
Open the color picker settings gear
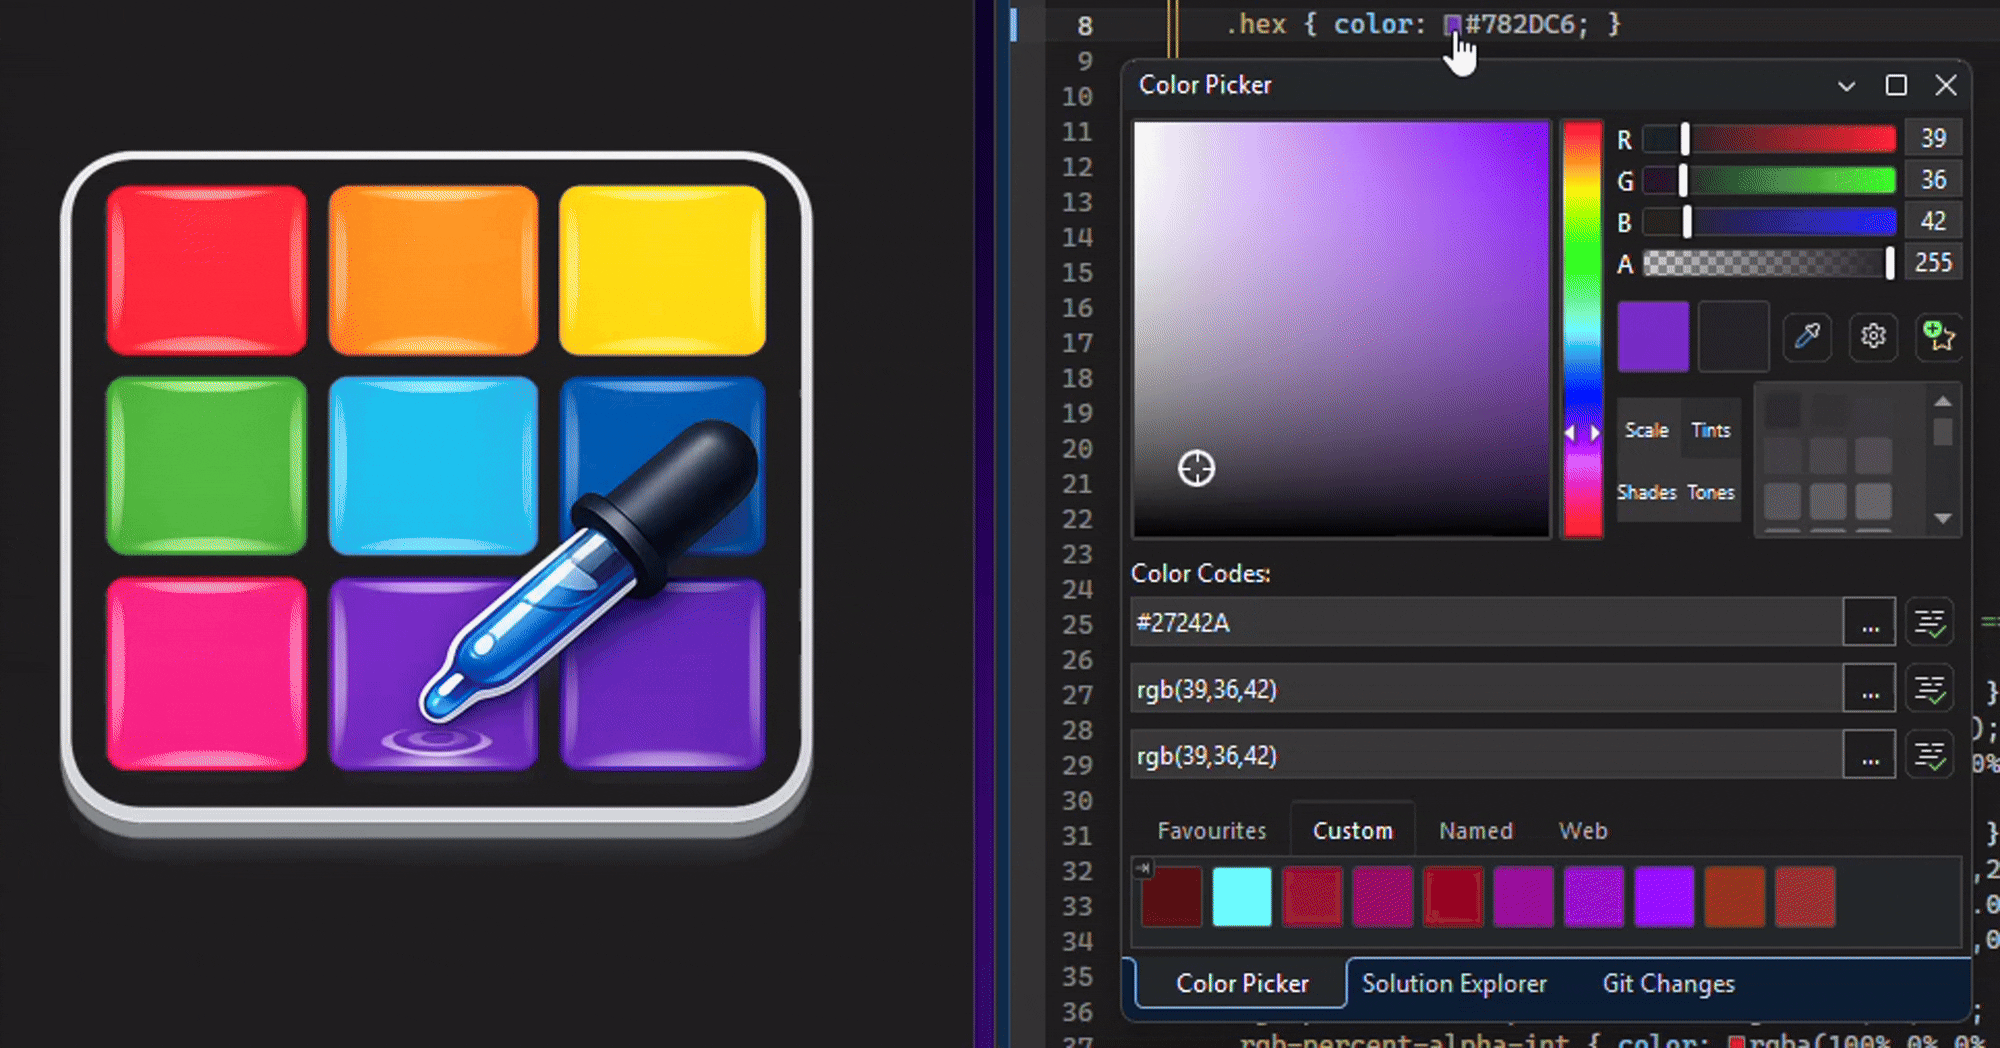(1873, 336)
